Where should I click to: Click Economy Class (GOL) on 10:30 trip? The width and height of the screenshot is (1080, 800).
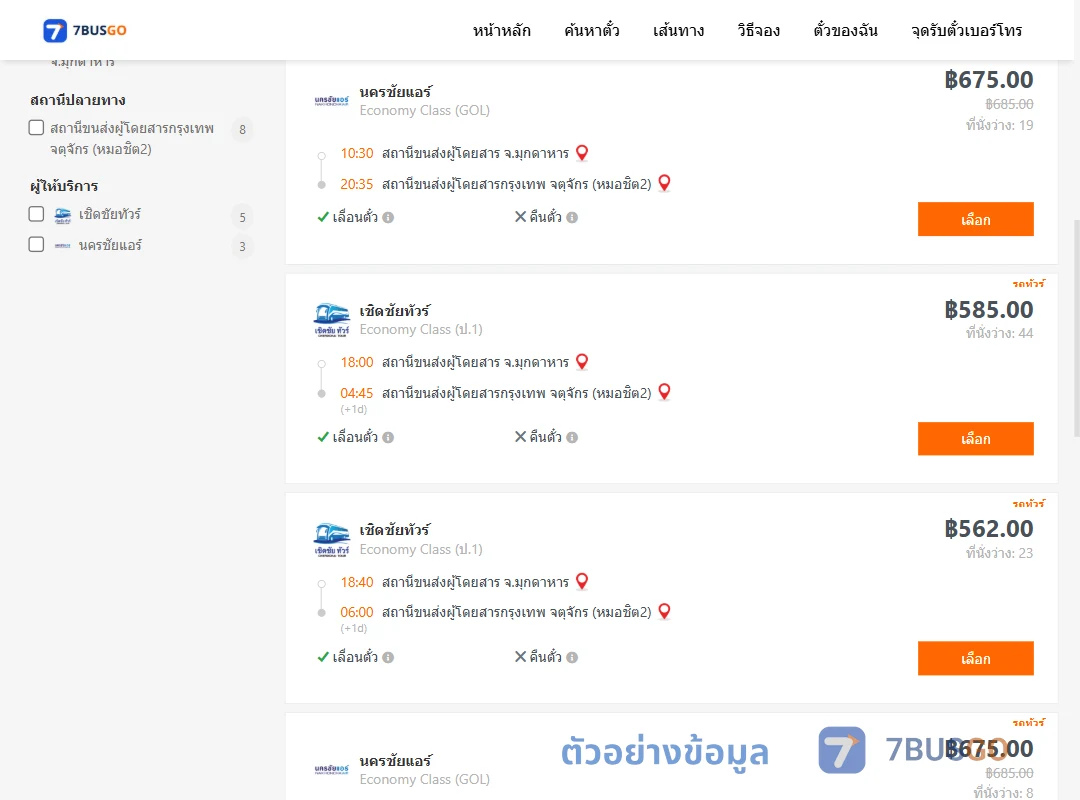point(424,110)
